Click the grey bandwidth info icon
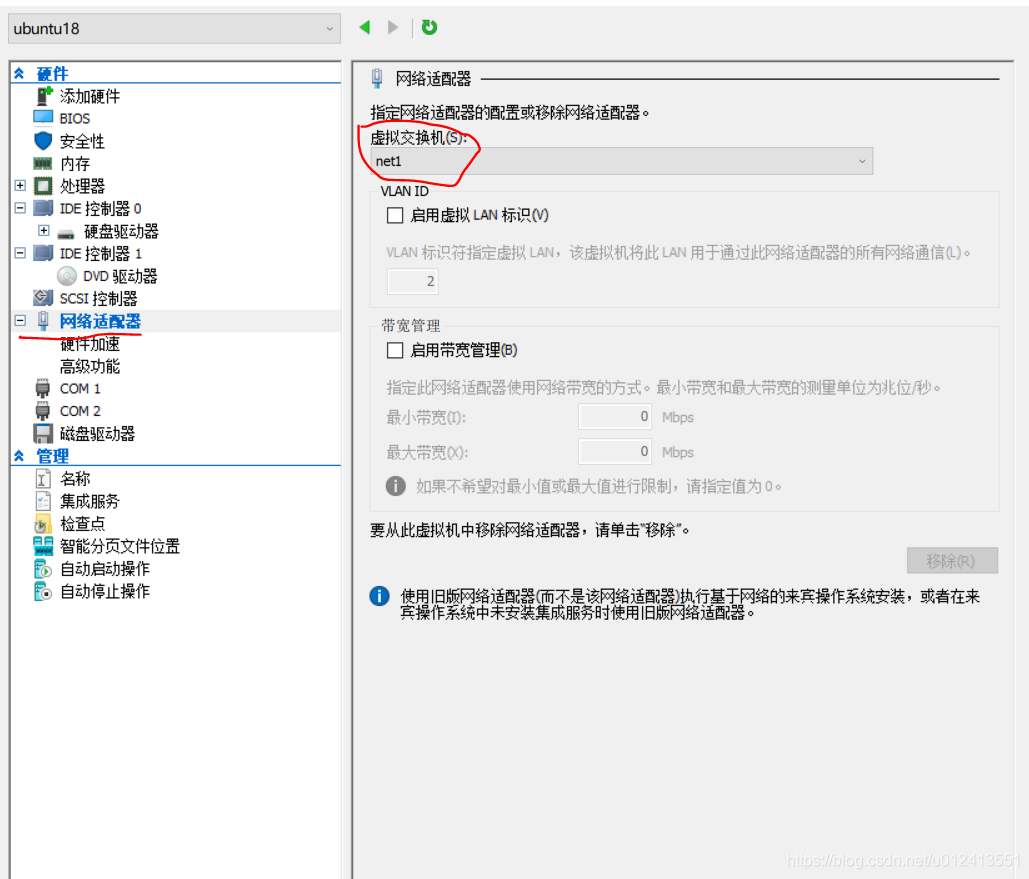Viewport: 1029px width, 879px height. coord(395,486)
